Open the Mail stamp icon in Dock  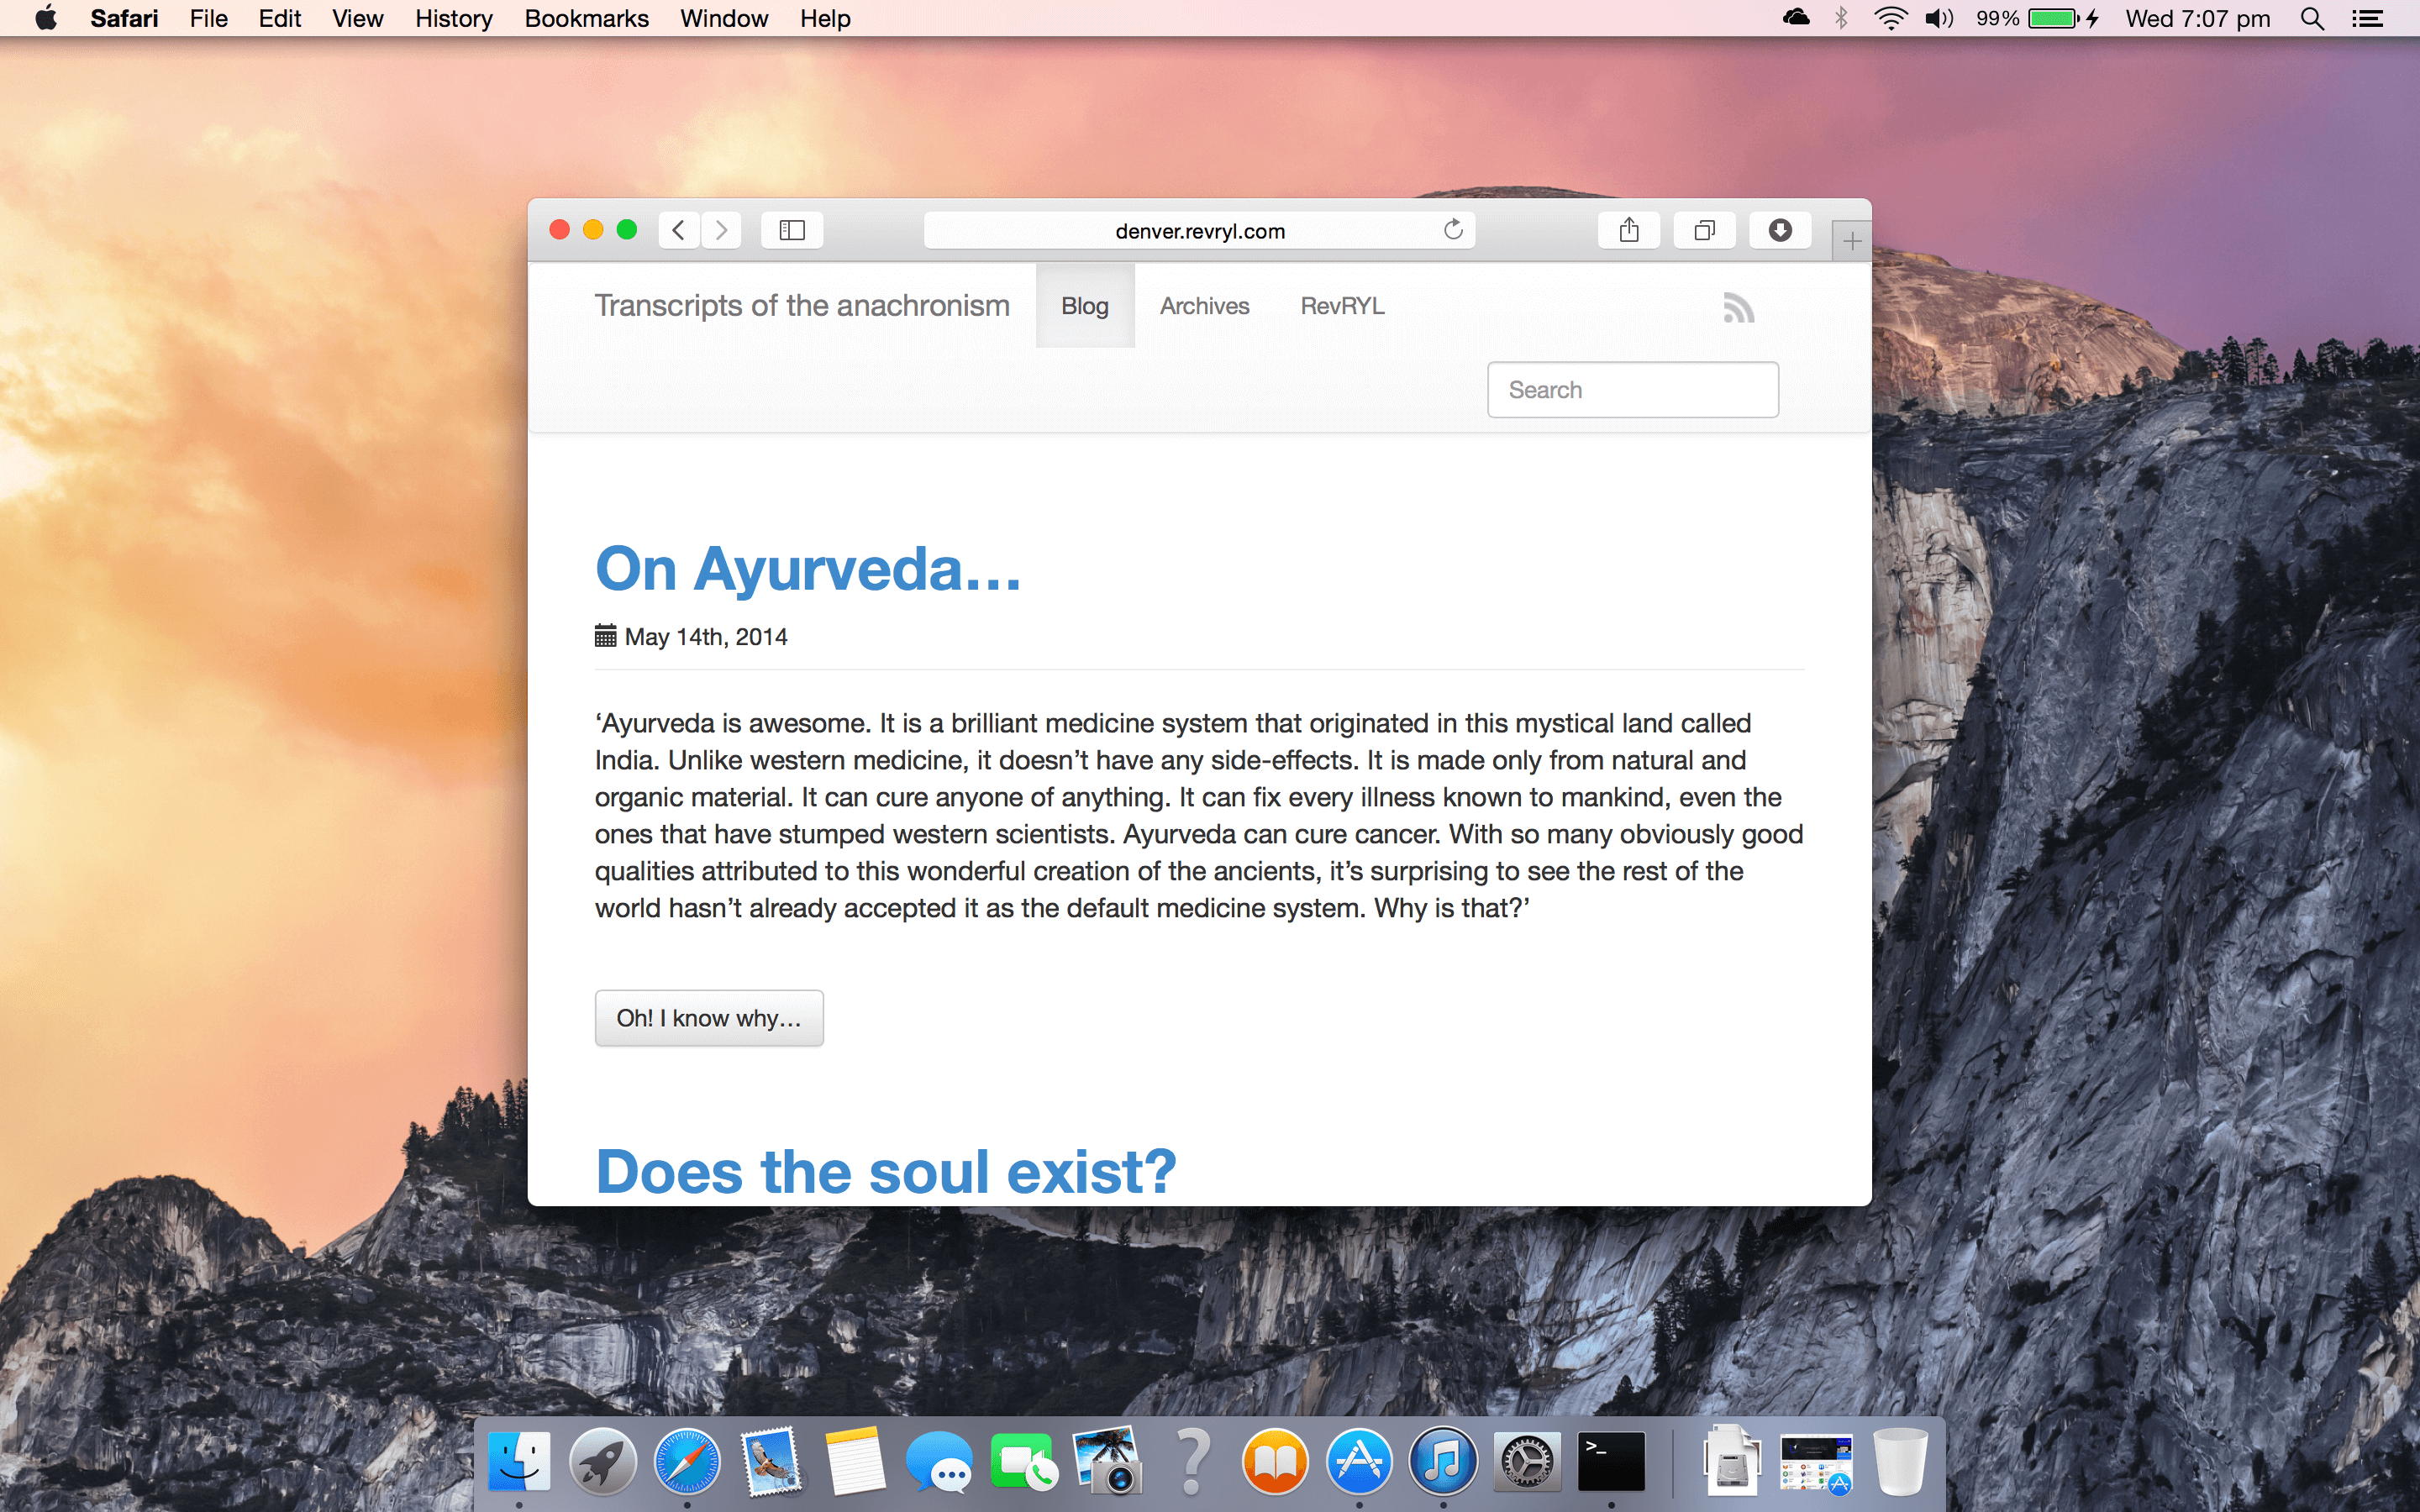coord(771,1463)
